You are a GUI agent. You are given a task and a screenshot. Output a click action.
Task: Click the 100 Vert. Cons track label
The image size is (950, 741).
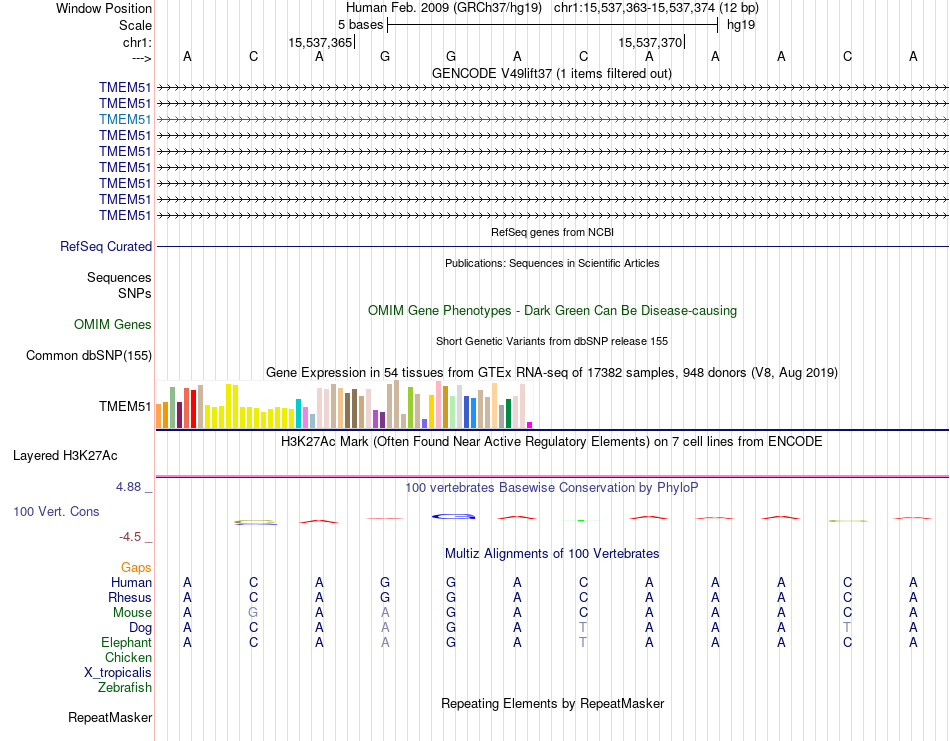(56, 511)
